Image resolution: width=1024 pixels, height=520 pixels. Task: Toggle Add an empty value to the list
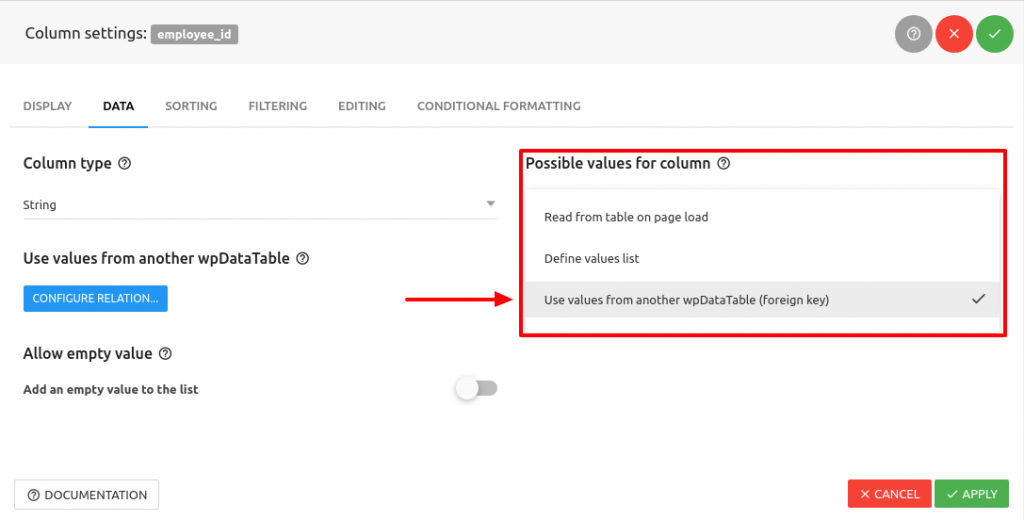[x=476, y=389]
